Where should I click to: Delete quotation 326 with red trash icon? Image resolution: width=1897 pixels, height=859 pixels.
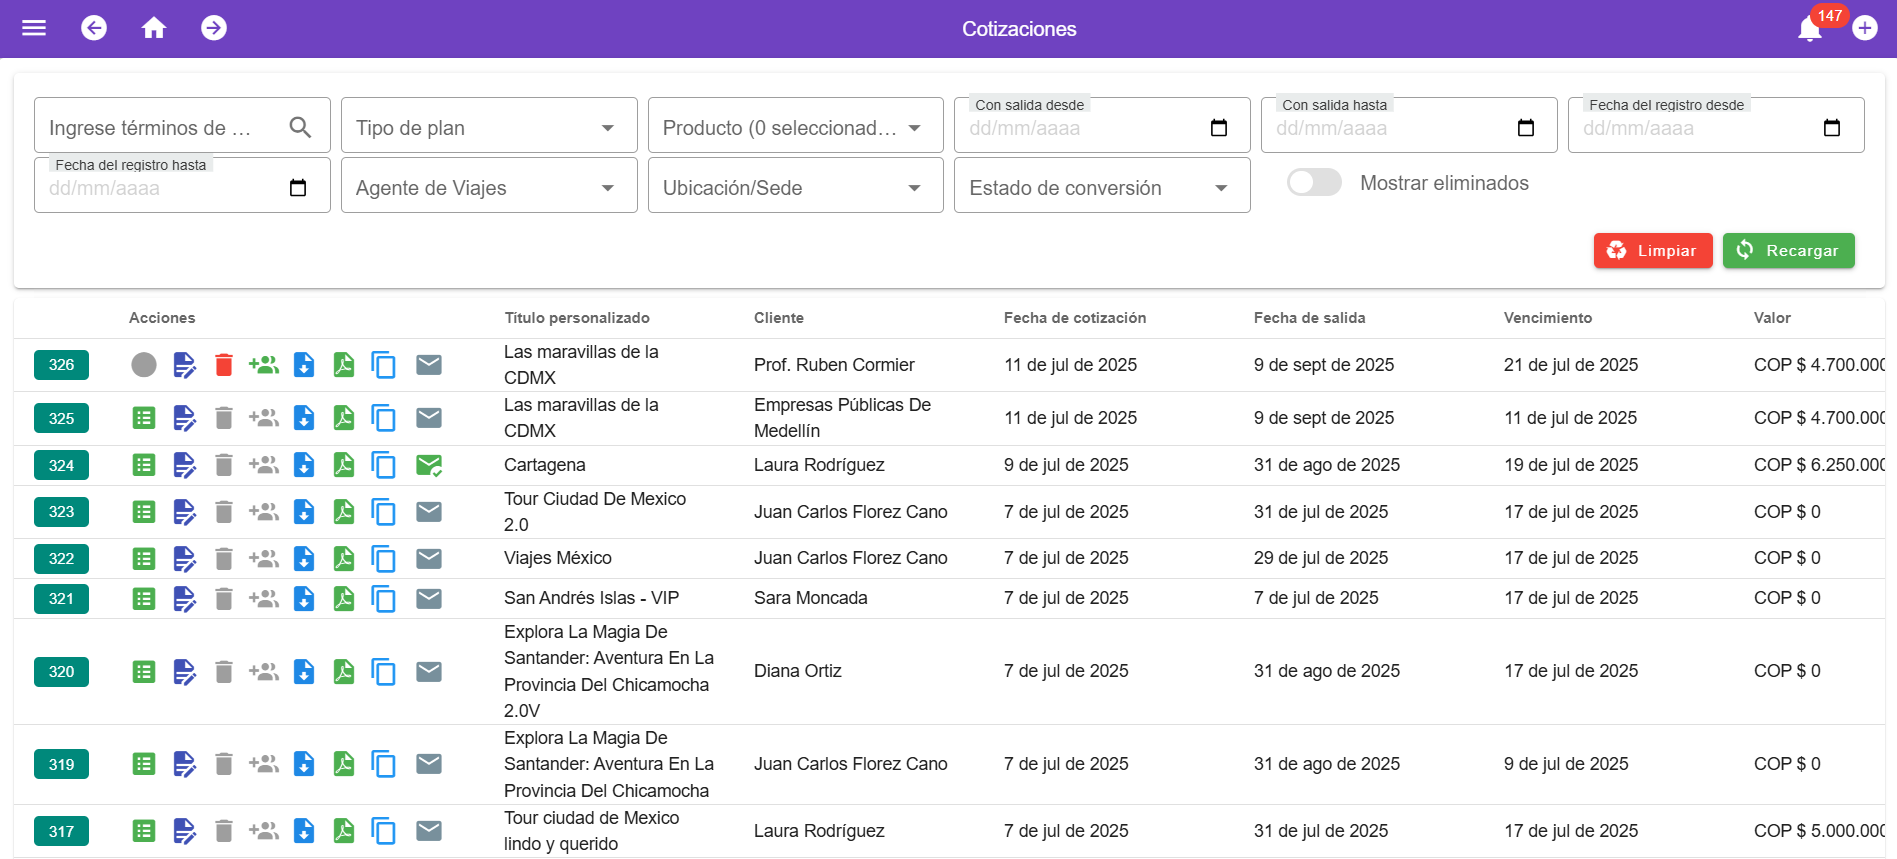(x=224, y=365)
